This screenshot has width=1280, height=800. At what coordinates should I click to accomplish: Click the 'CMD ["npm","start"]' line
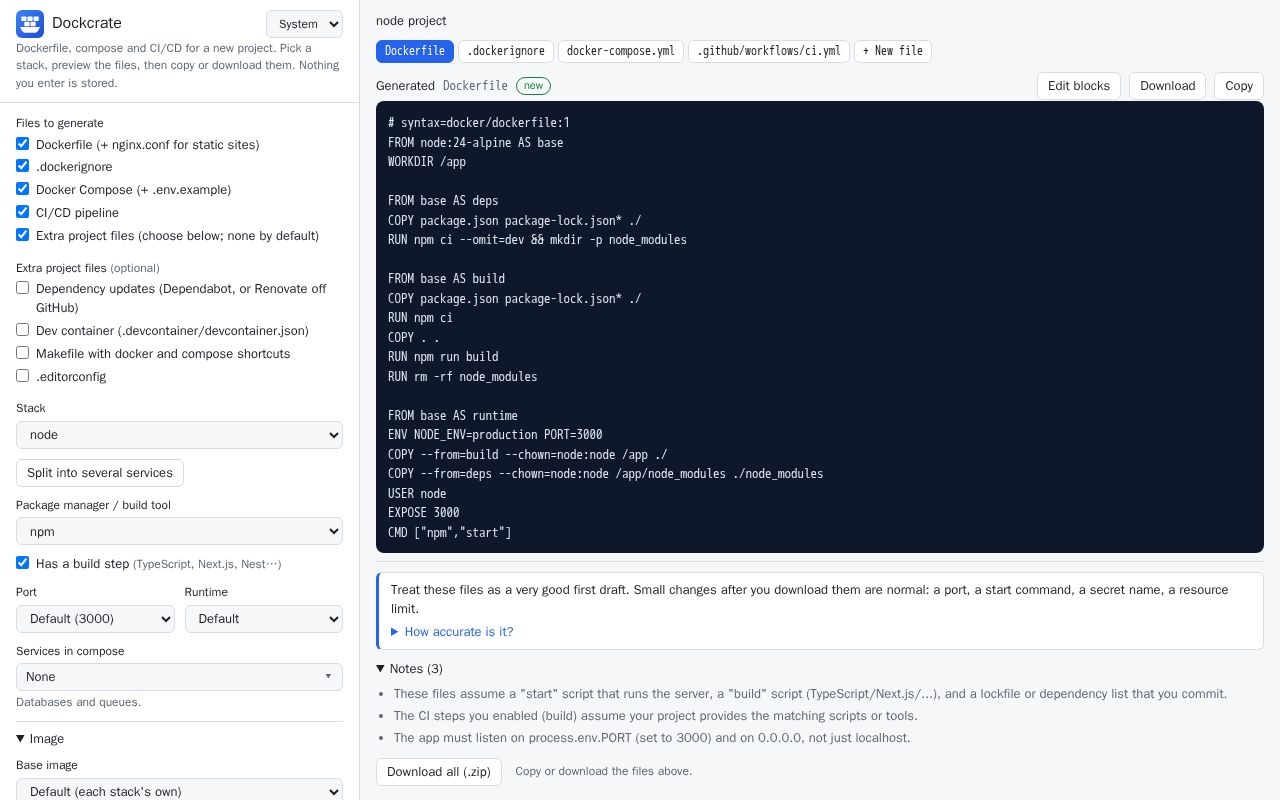point(450,533)
